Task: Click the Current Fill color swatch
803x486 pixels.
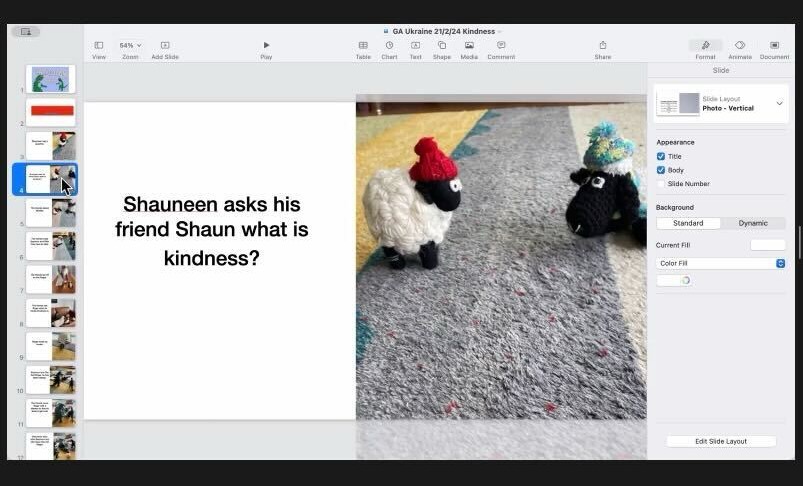Action: tap(767, 245)
